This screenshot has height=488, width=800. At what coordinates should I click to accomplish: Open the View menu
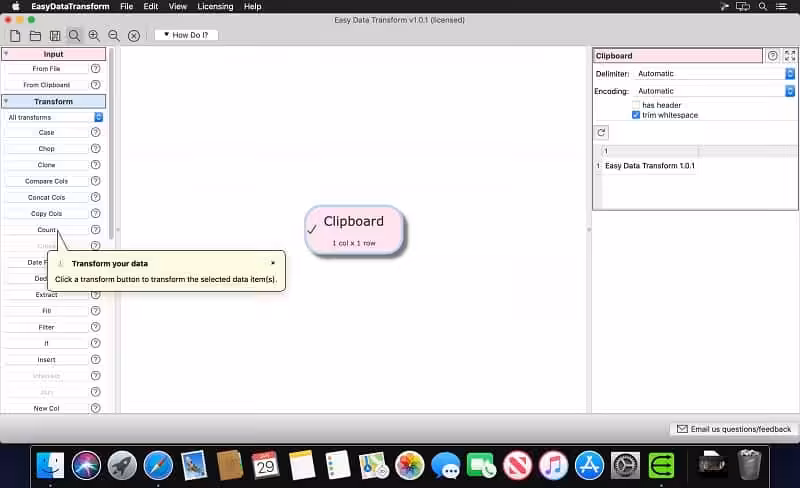coord(178,6)
